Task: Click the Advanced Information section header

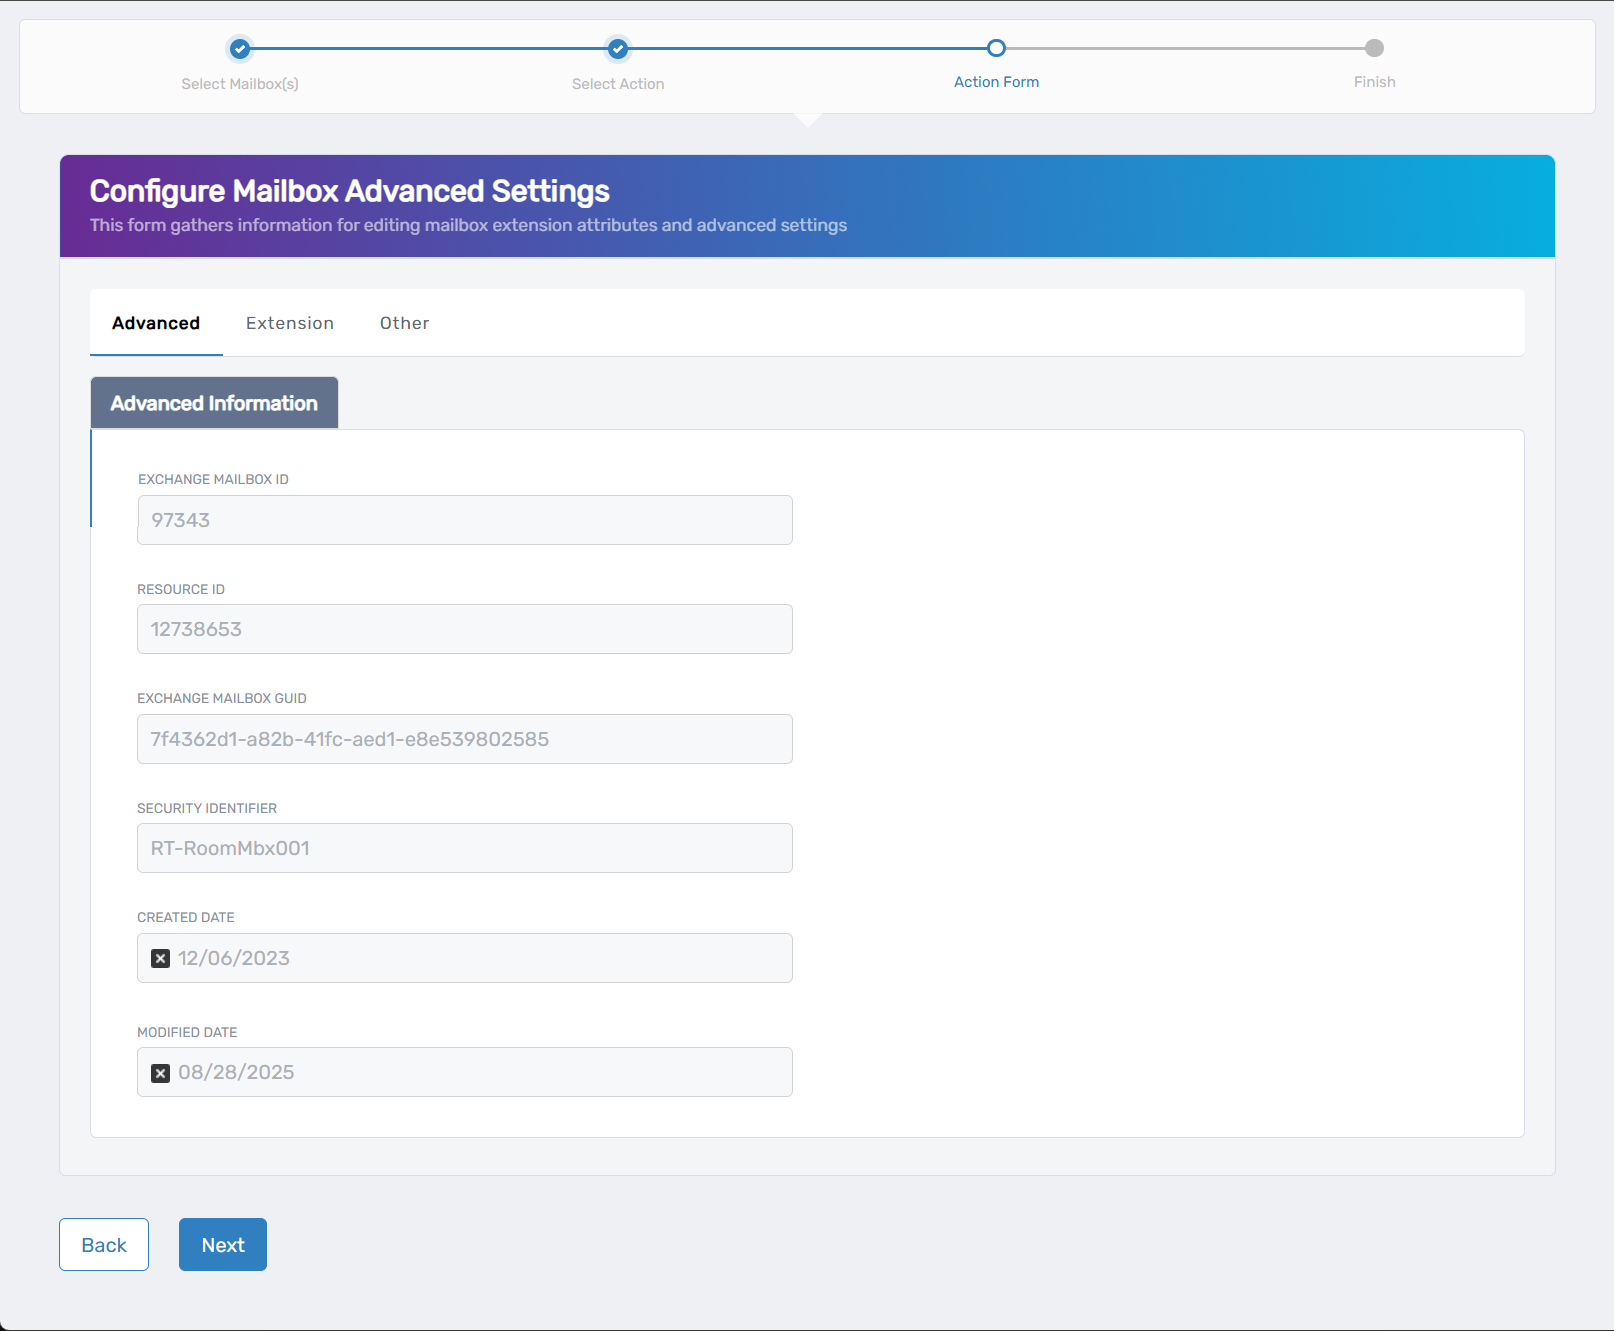Action: [x=213, y=402]
